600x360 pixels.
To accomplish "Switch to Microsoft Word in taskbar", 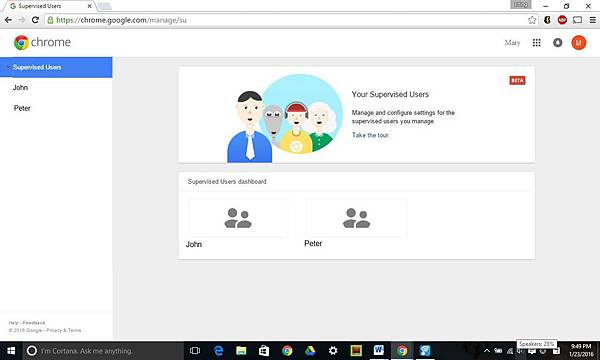I will [379, 351].
